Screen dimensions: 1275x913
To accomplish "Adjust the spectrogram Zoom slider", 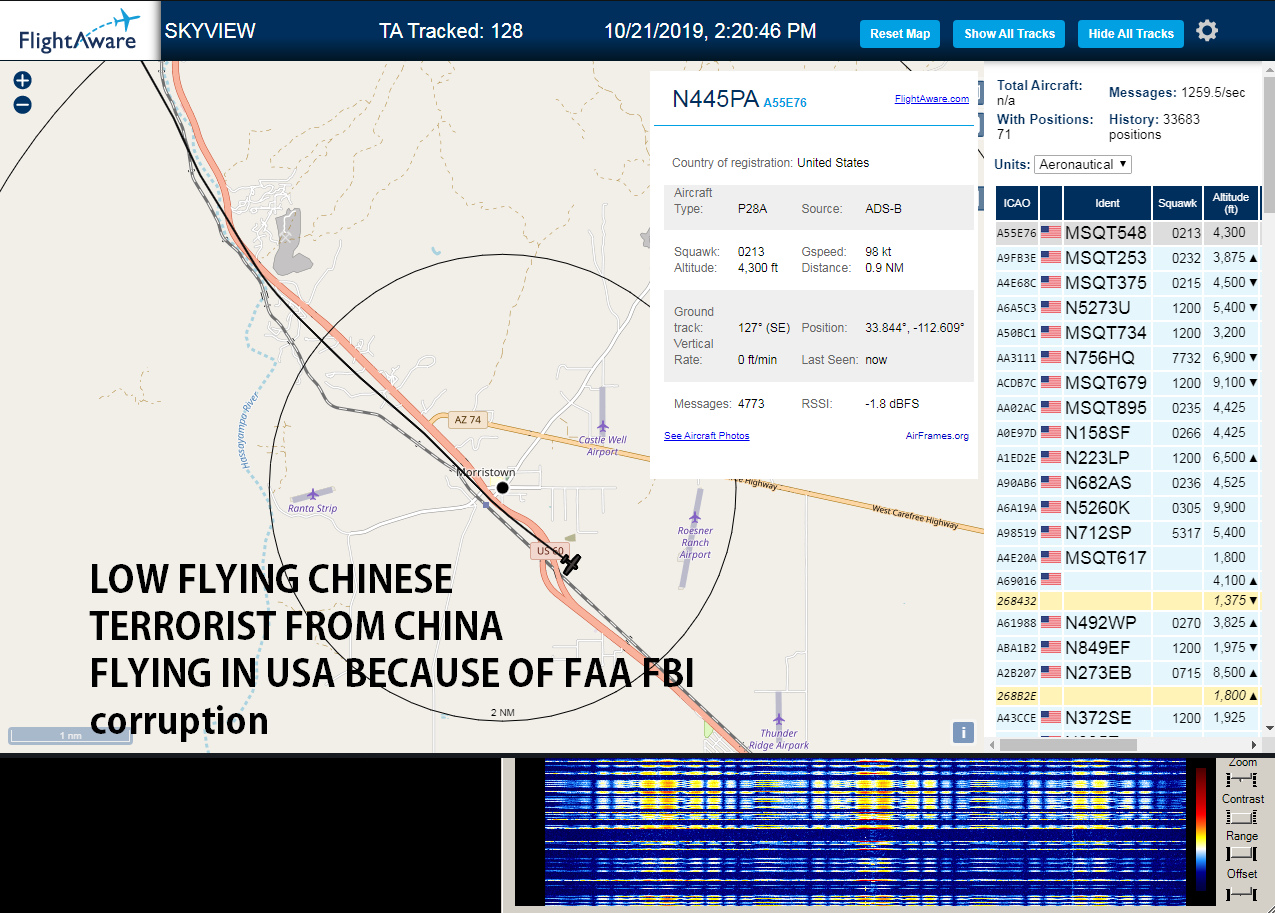I will (1241, 779).
